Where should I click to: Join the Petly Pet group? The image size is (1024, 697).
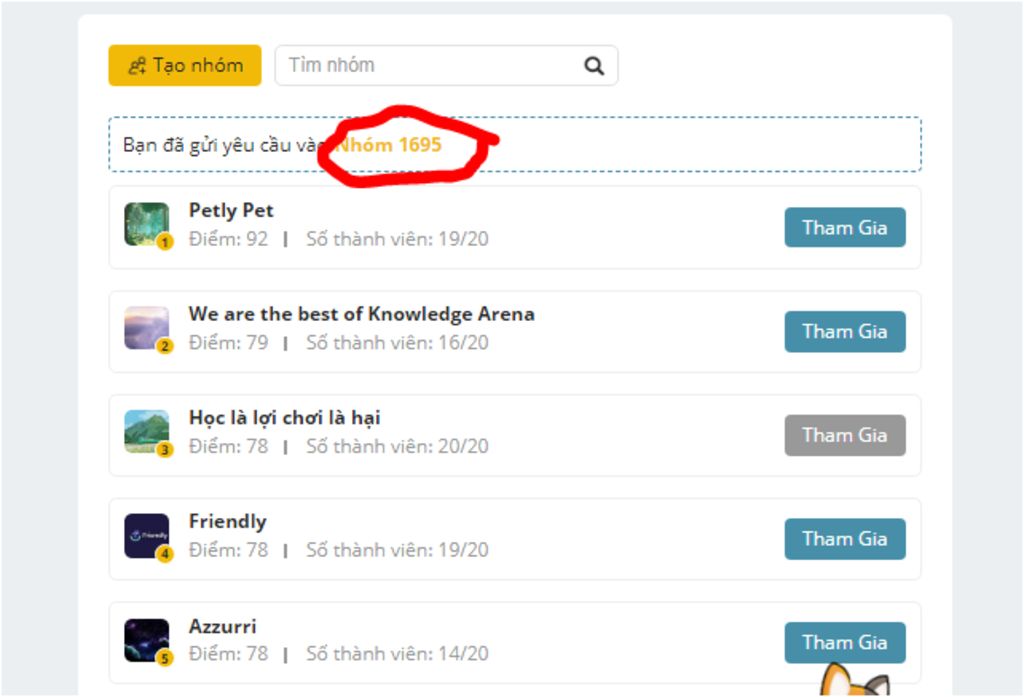coord(845,227)
